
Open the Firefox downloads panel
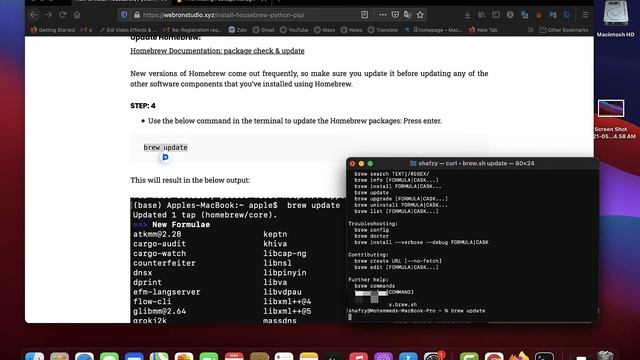[x=467, y=15]
